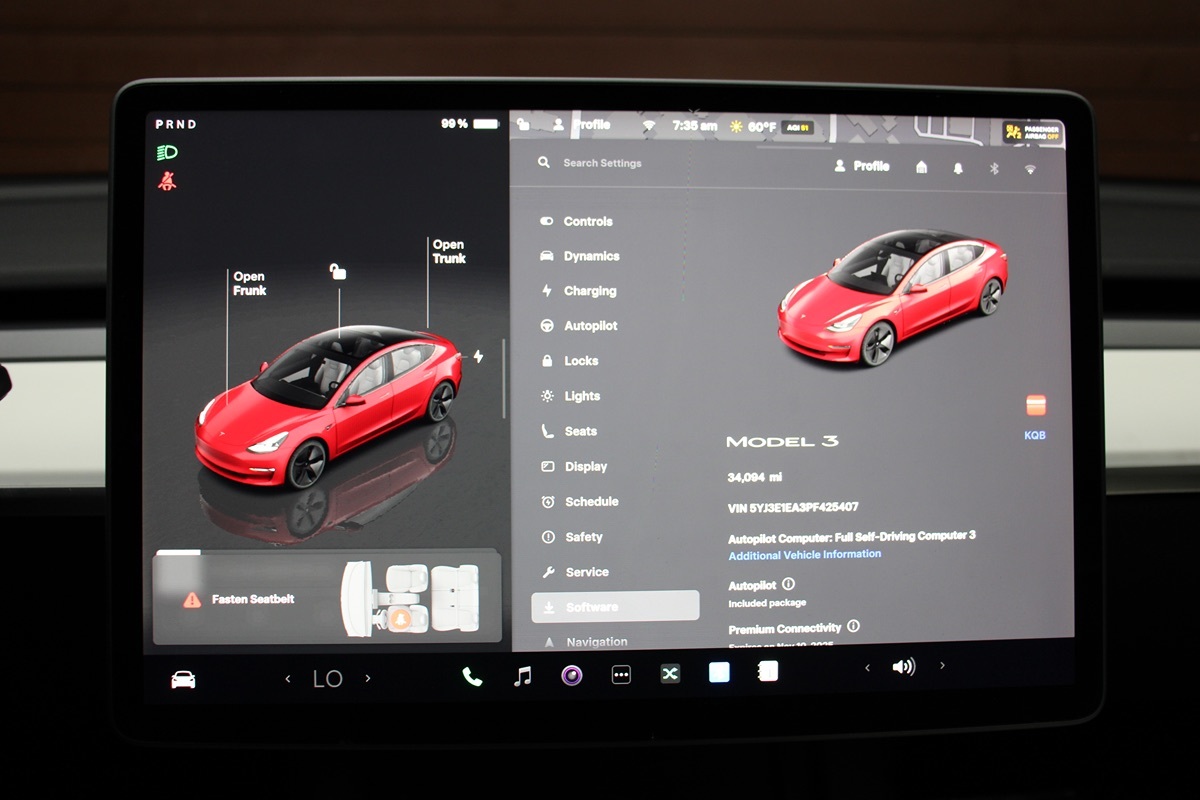Tap the car controls icon
This screenshot has height=800, width=1200.
[x=183, y=679]
